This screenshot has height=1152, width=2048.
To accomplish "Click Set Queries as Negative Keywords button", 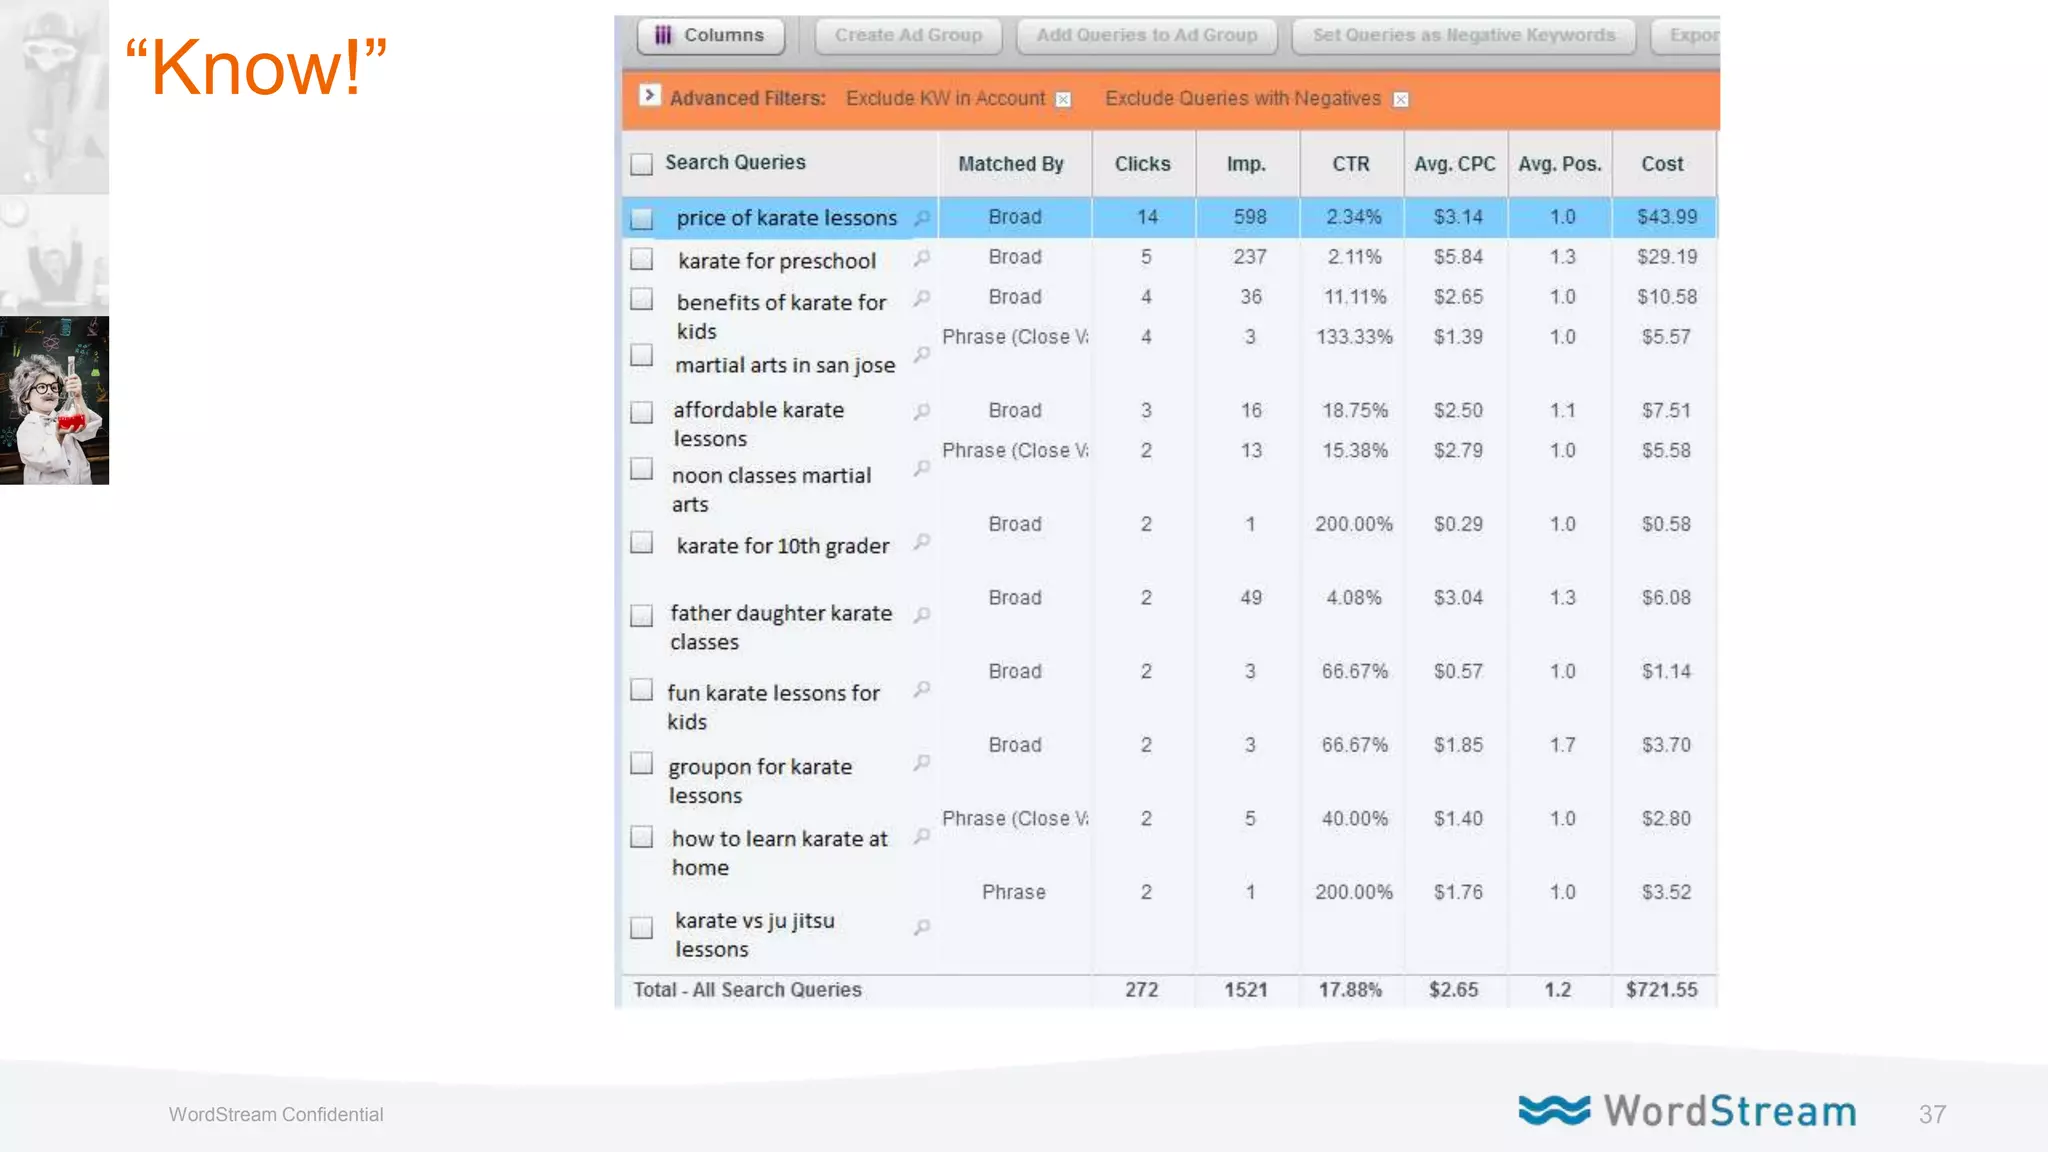I will click(x=1463, y=35).
